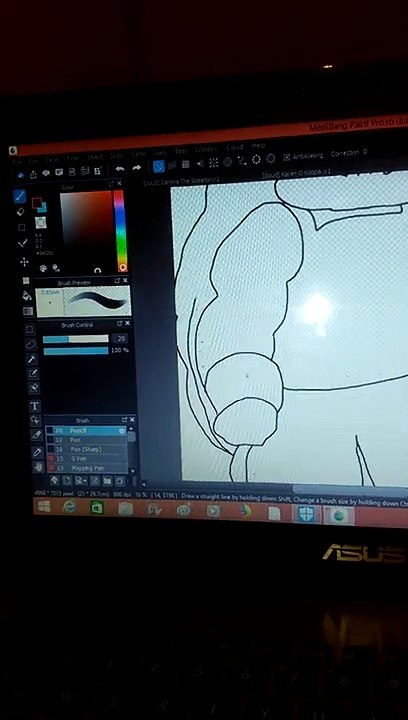Switch to the Karen O Koopa document tab

[x=296, y=174]
